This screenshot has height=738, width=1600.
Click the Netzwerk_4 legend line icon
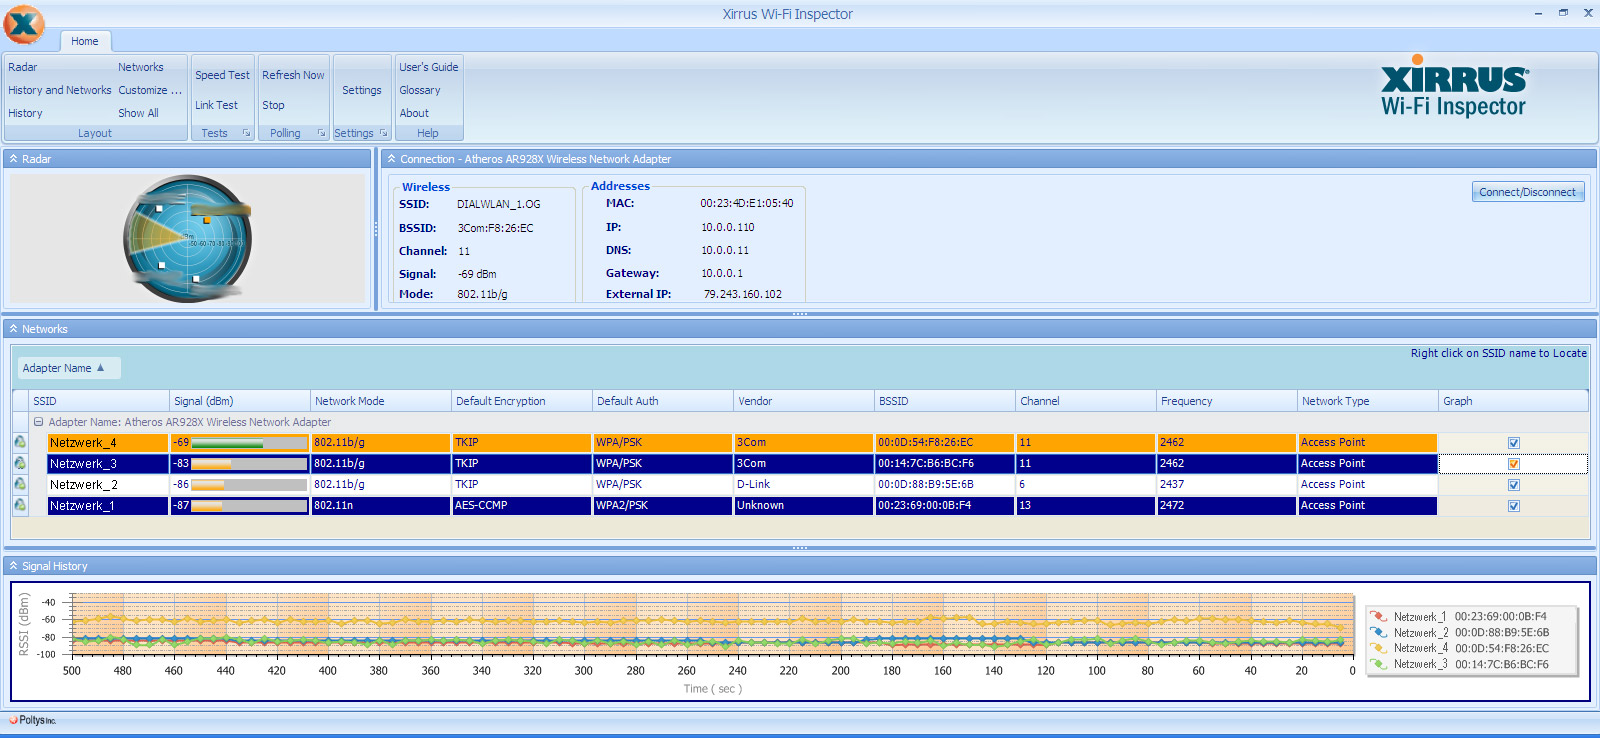coord(1379,648)
